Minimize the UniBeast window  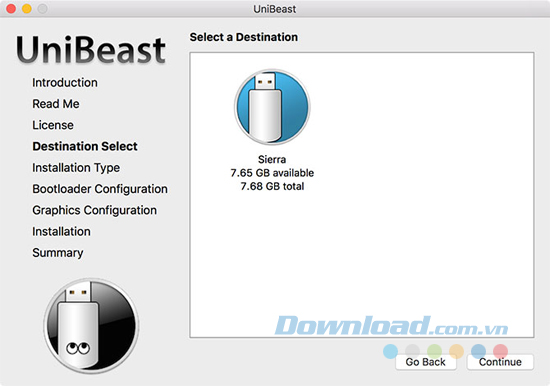[x=27, y=9]
